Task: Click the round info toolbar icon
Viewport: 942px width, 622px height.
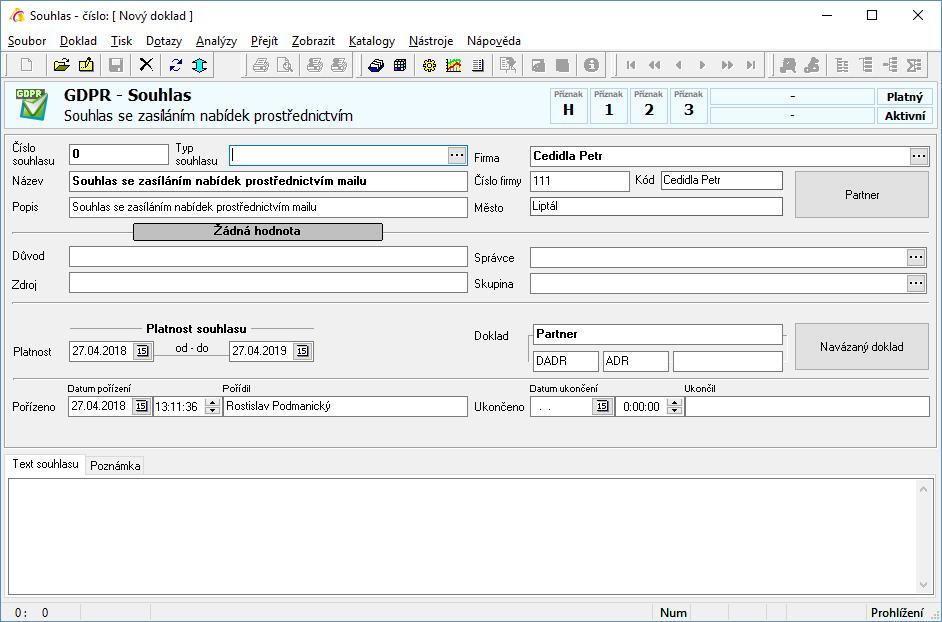Action: click(x=591, y=65)
